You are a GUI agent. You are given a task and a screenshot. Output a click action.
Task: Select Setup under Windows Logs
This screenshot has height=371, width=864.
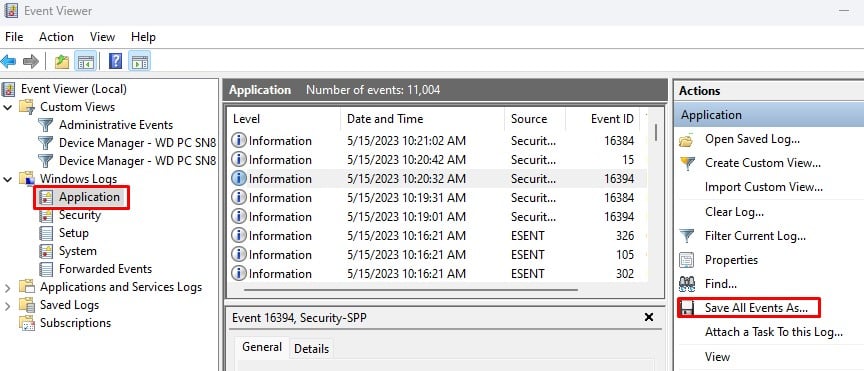click(74, 234)
